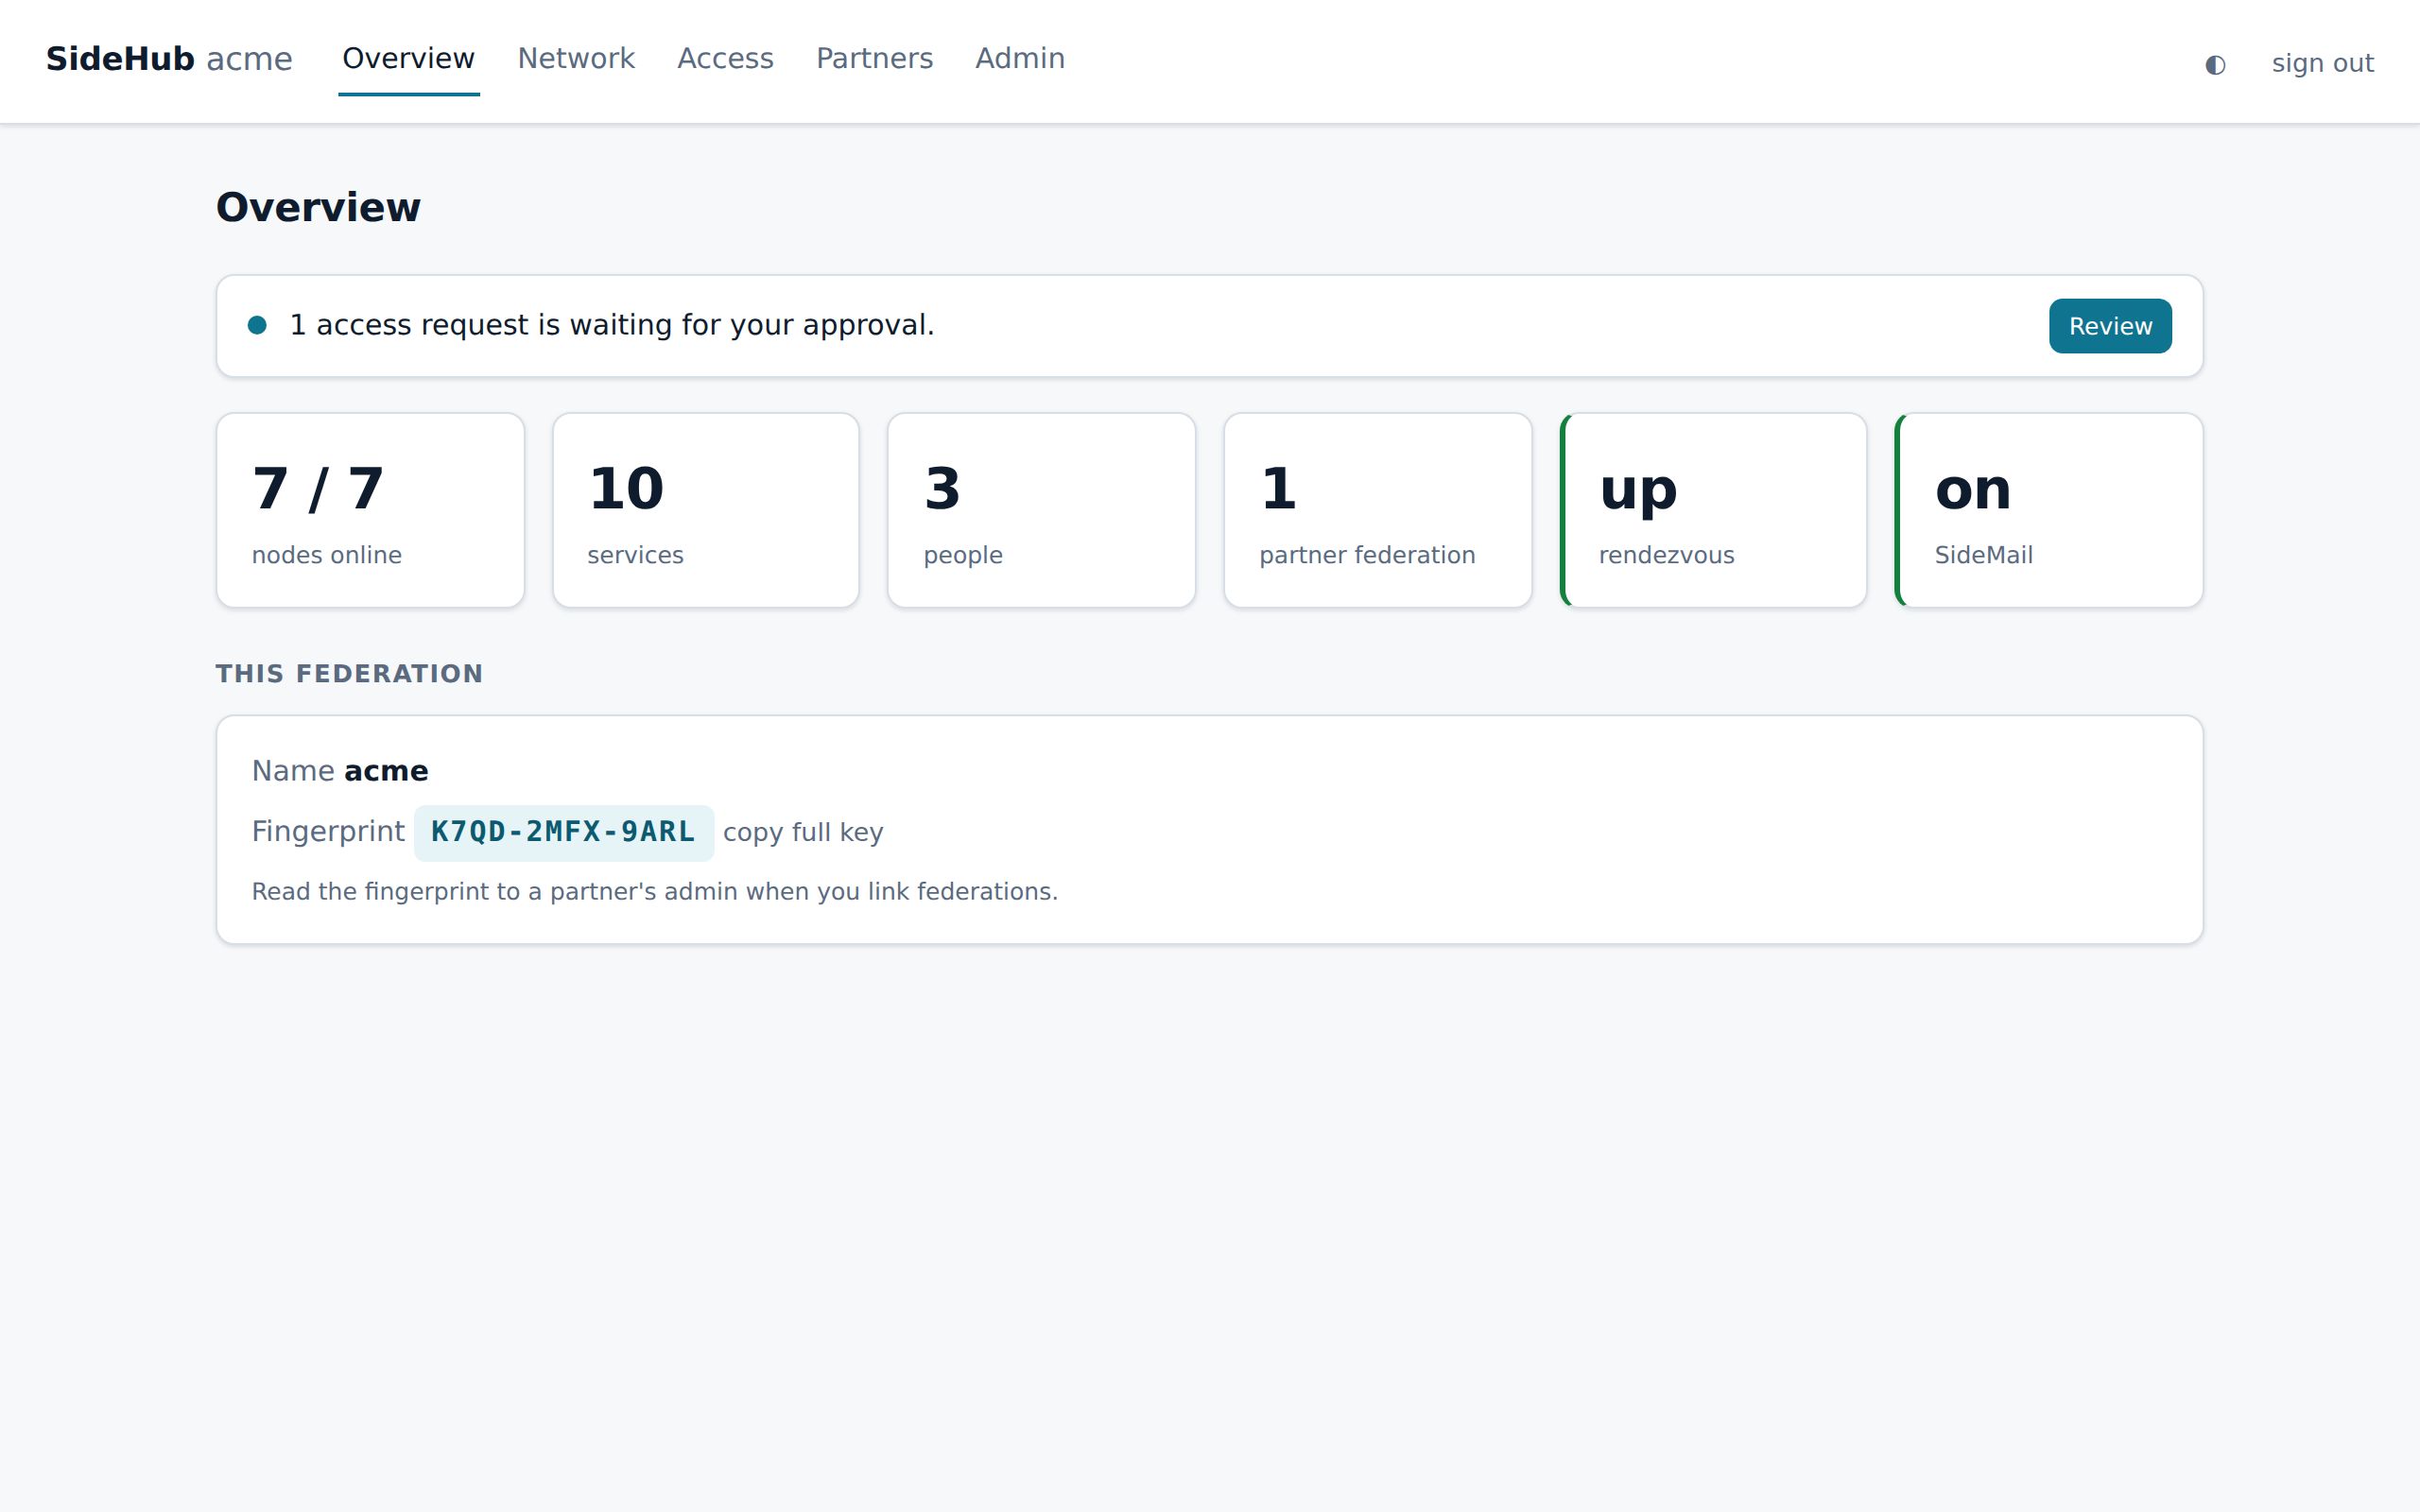Click the THIS FEDERATION section header
The width and height of the screenshot is (2420, 1512).
349,674
